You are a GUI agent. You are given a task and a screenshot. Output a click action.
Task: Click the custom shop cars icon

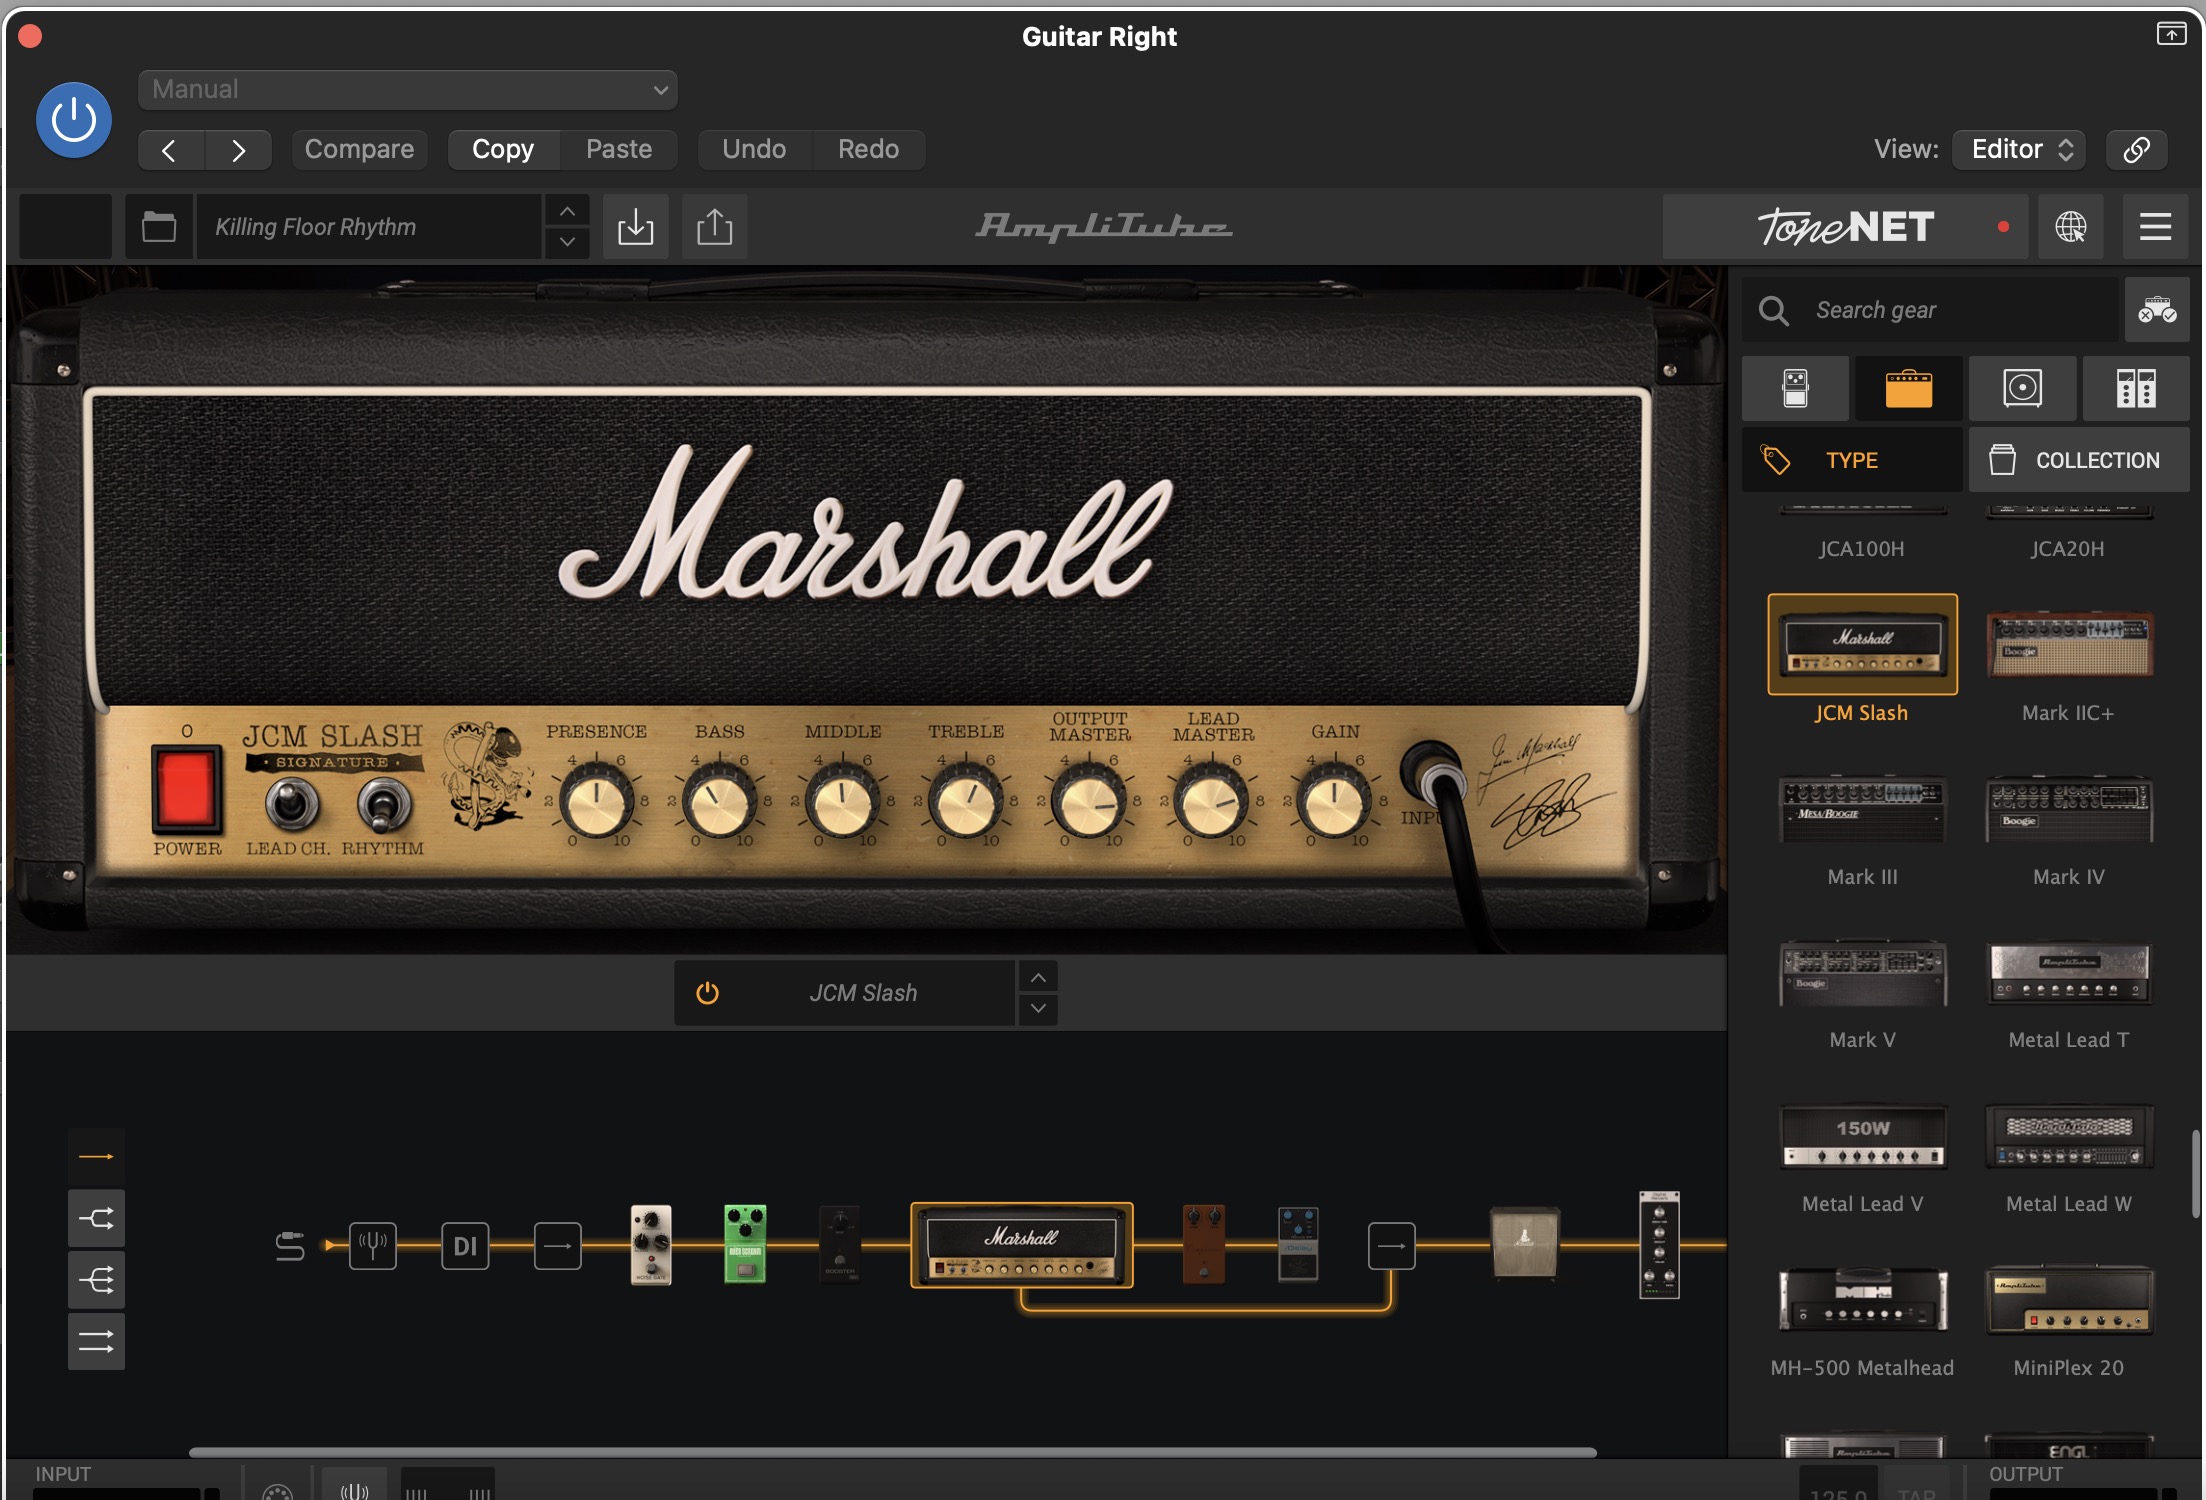pyautogui.click(x=2157, y=310)
